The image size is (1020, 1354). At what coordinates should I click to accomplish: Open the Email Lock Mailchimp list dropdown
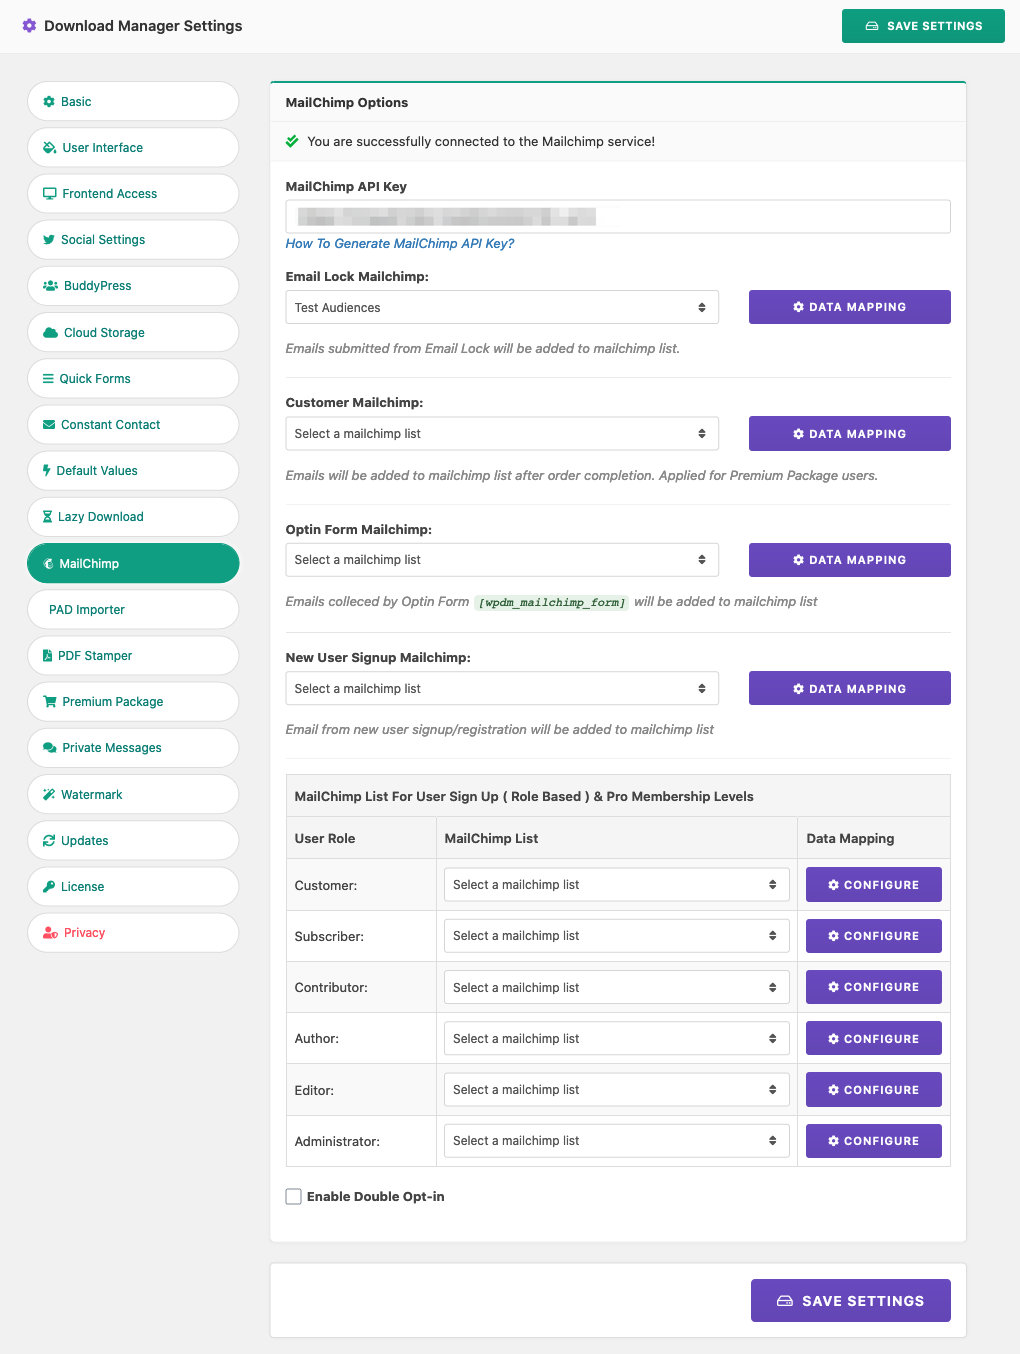click(x=501, y=307)
